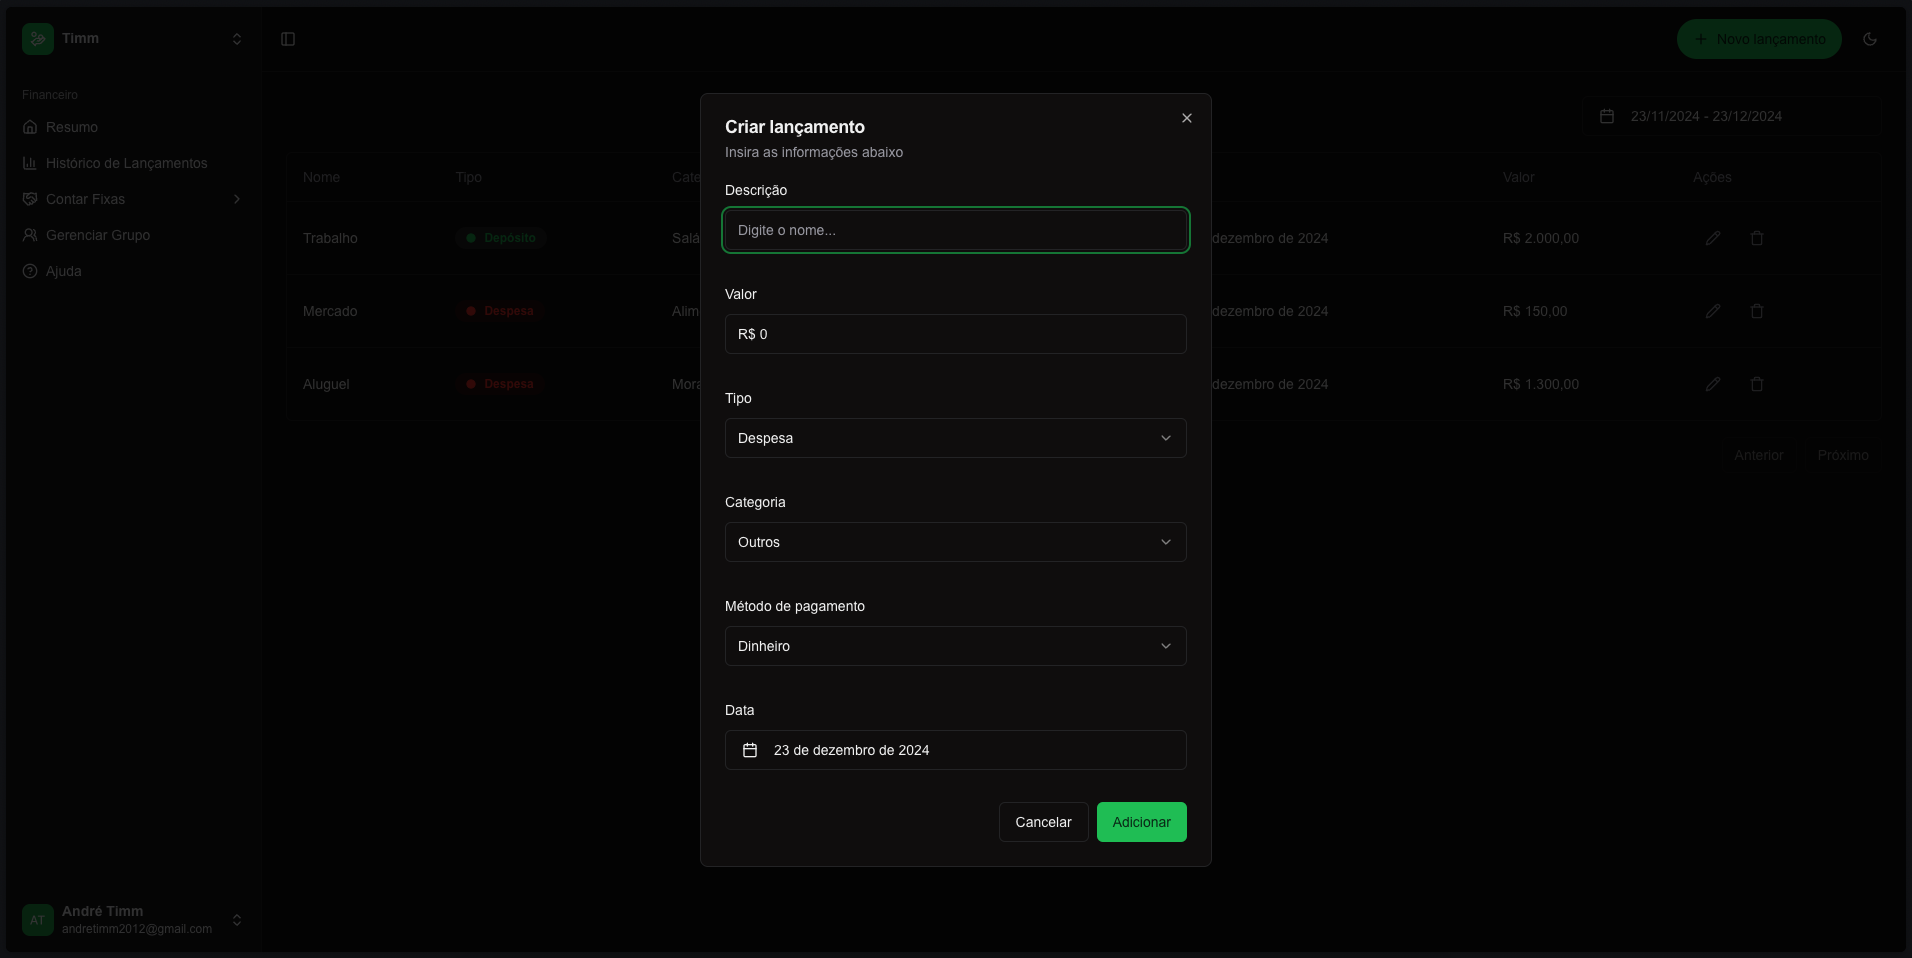Open Histórico de Lançamentos in sidebar
Viewport: 1912px width, 958px height.
click(x=133, y=163)
